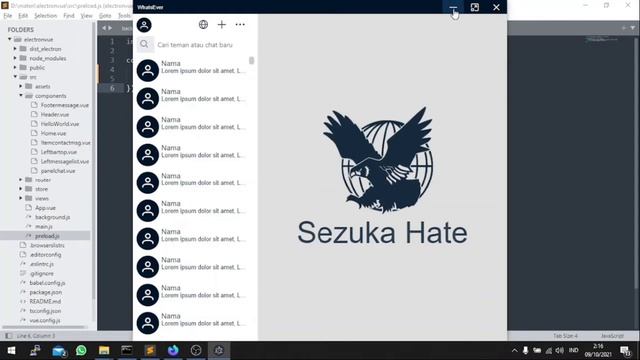The image size is (640, 360).
Task: Open the File menu in Sublime Text
Action: point(8,16)
